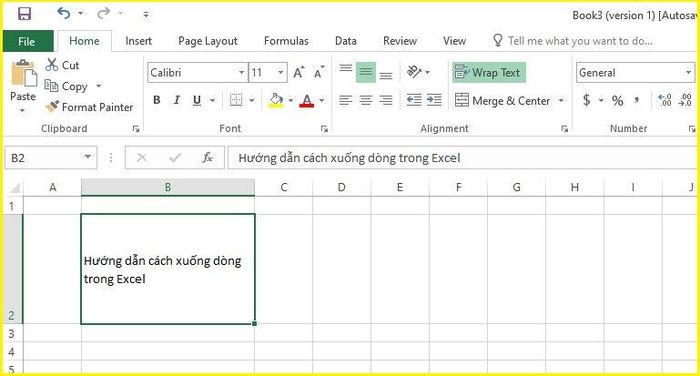Apply the Percent Style format
The height and width of the screenshot is (376, 700).
(617, 100)
